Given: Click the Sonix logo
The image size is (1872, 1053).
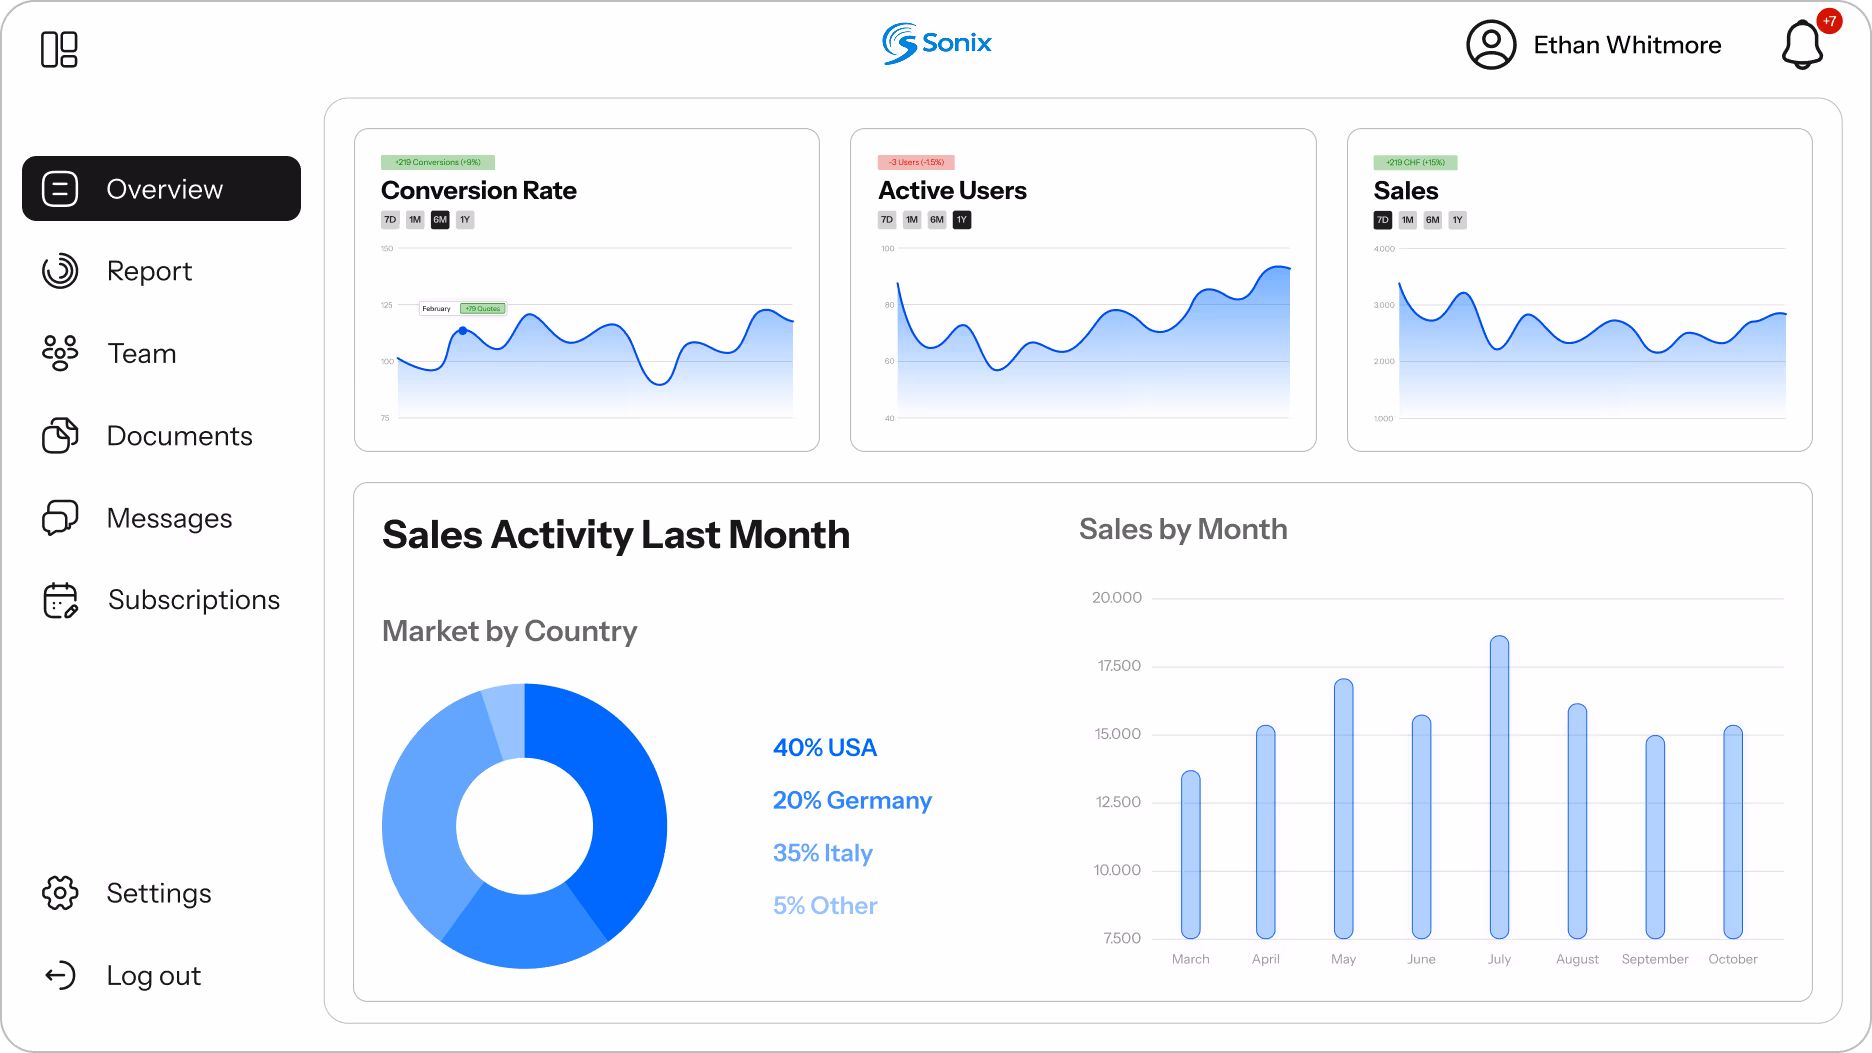Looking at the screenshot, I should 937,44.
